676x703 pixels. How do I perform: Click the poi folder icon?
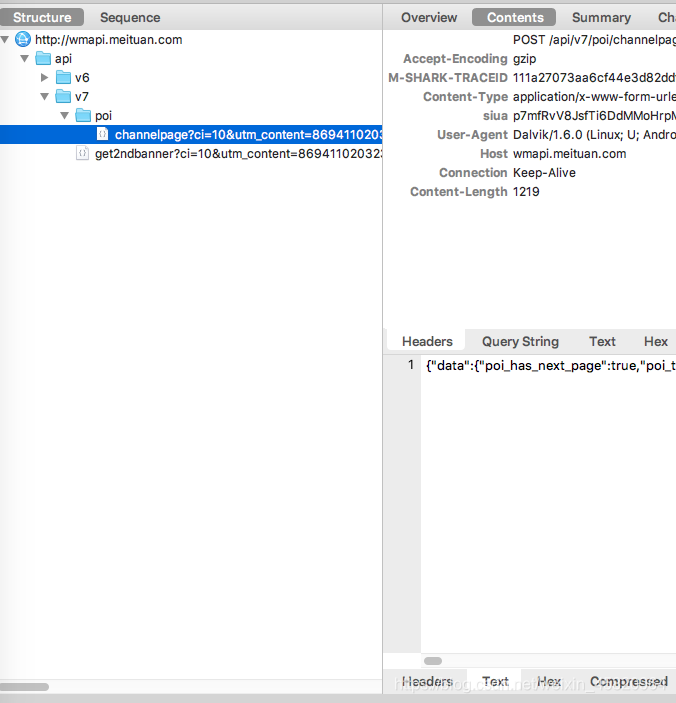(x=83, y=116)
